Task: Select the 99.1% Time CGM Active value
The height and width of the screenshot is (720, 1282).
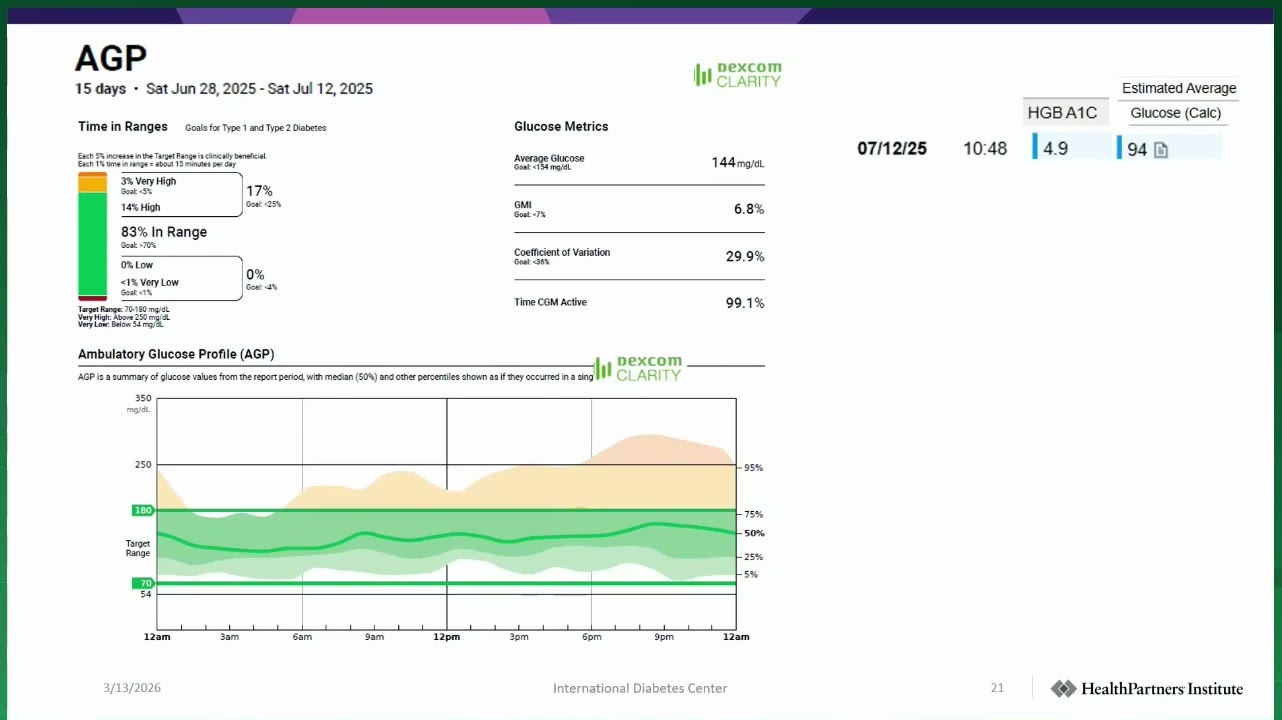Action: (745, 303)
